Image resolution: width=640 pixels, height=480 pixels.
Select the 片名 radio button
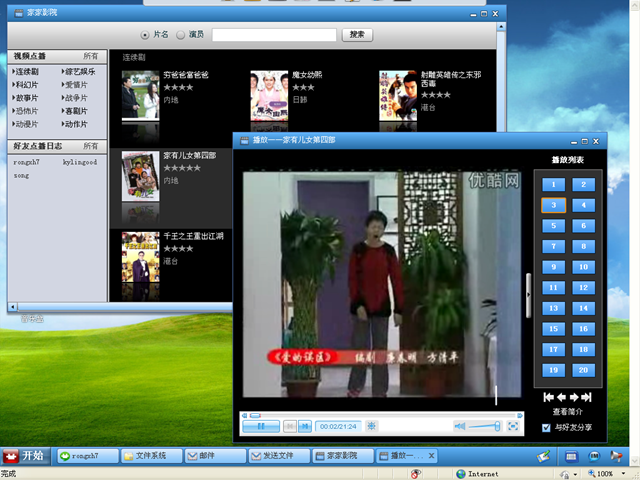click(144, 35)
